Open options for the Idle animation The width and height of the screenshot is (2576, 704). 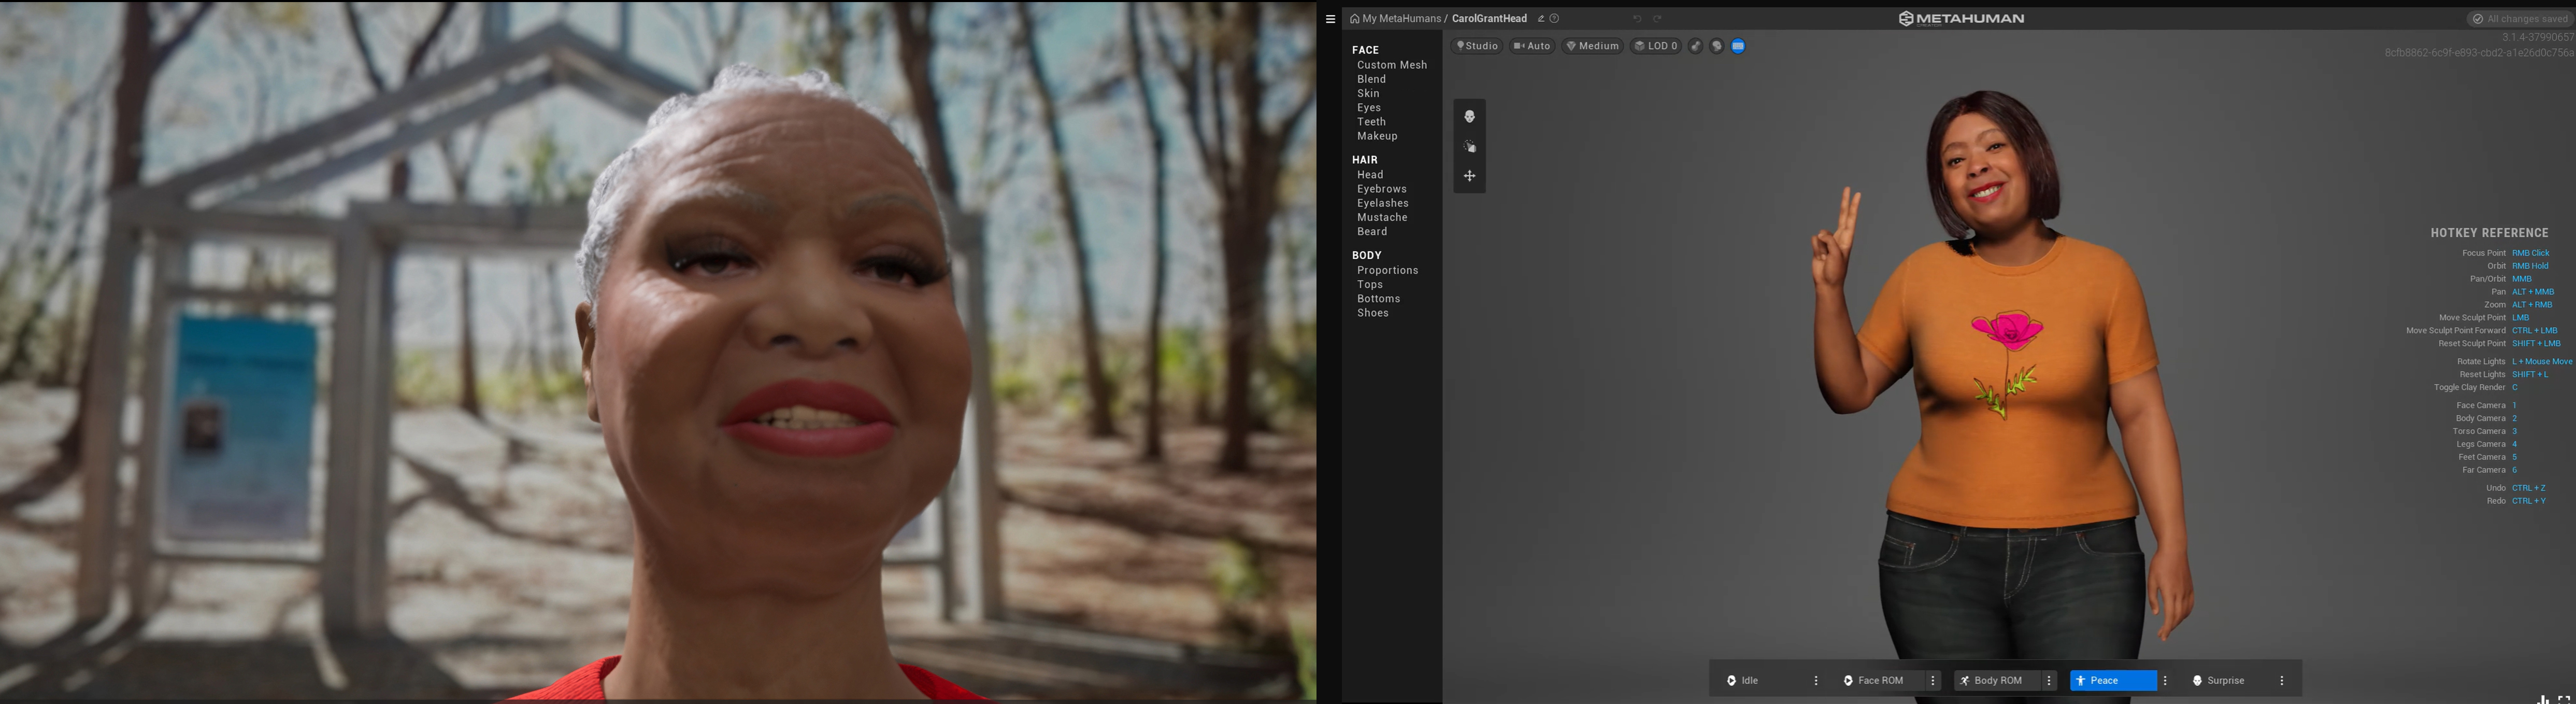coord(1816,681)
